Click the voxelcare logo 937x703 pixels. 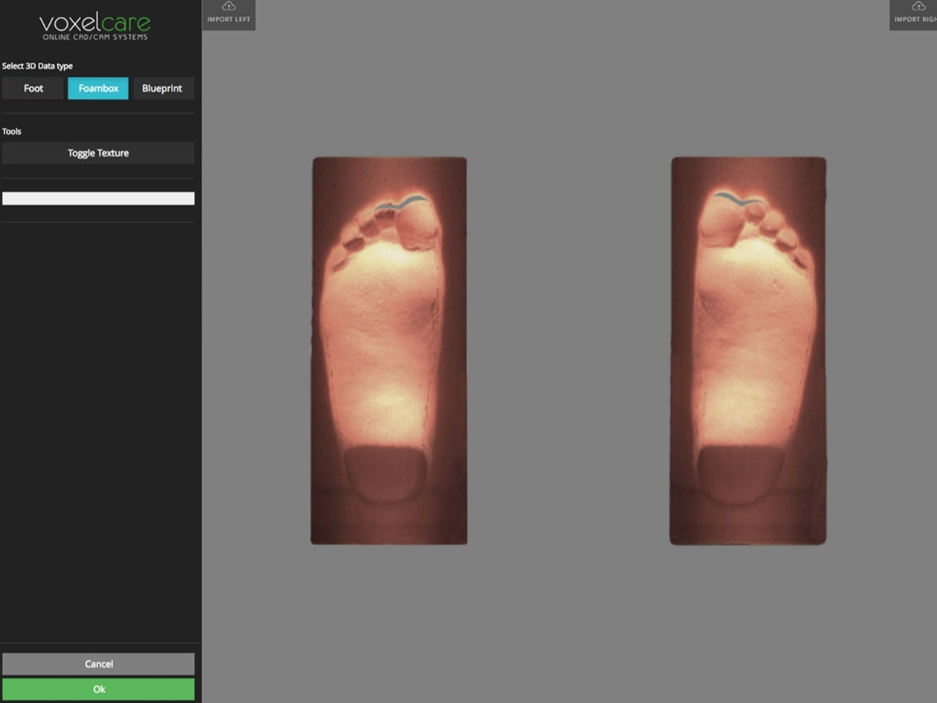point(95,26)
